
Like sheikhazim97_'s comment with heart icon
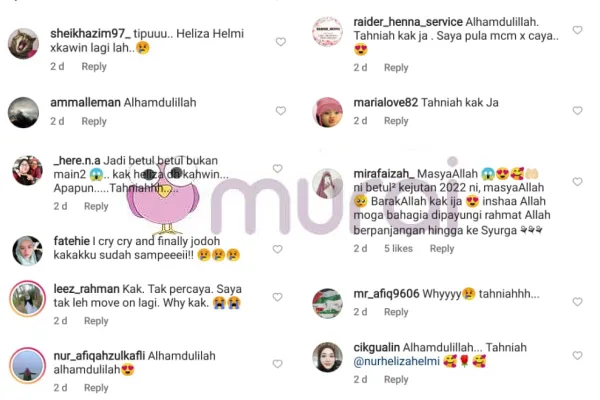281,42
